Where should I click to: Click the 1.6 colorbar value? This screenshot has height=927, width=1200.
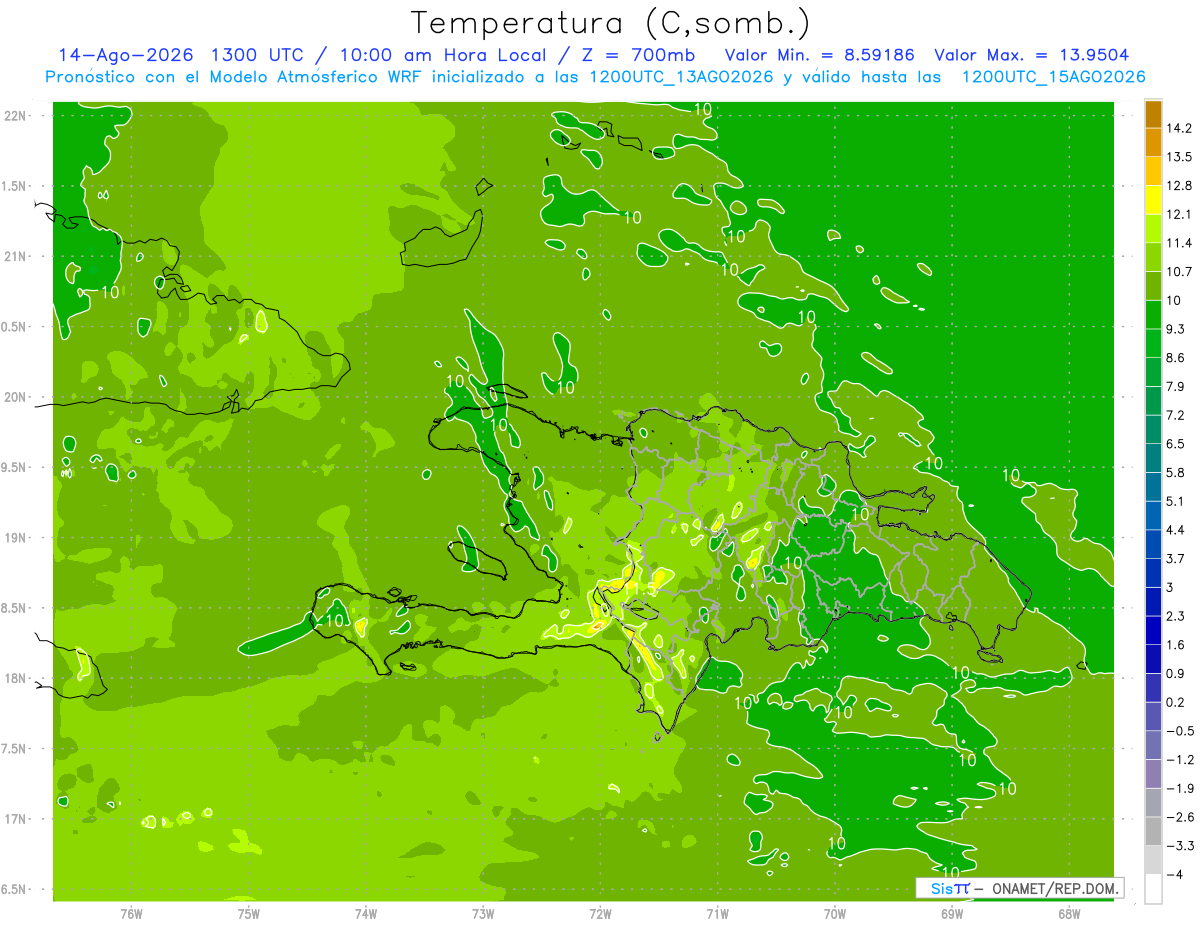[x=1176, y=645]
